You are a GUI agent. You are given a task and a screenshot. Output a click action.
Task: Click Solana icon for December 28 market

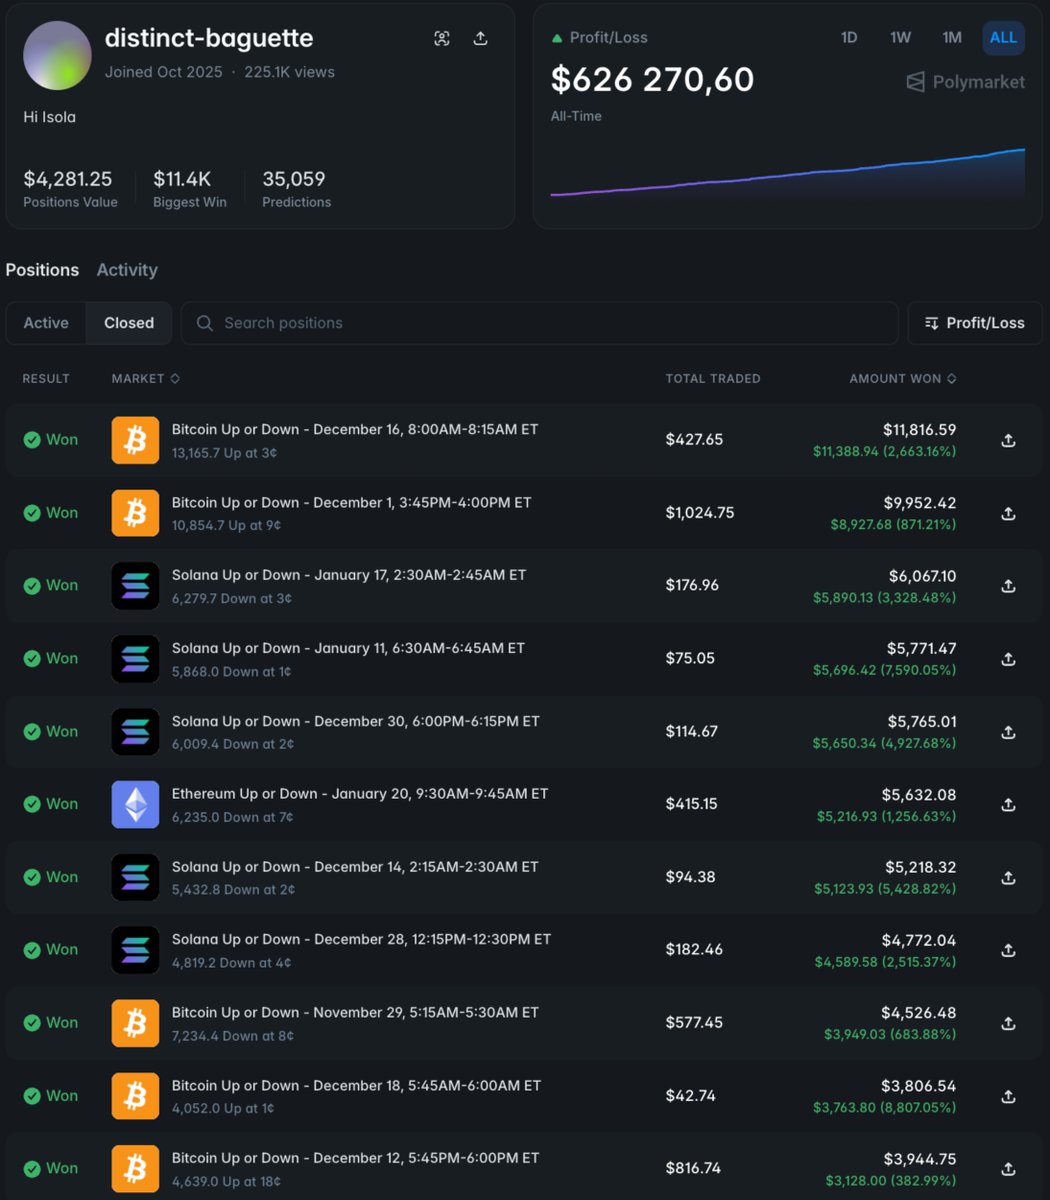(135, 950)
